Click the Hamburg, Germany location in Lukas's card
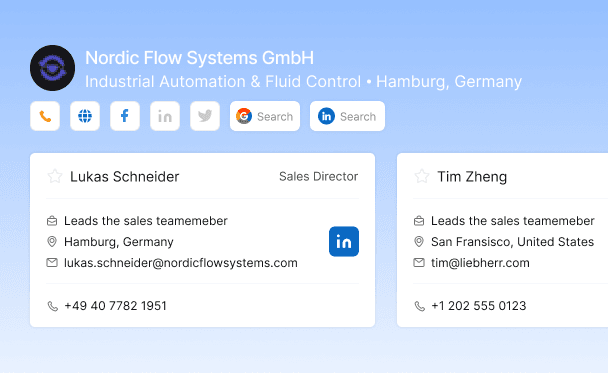Screen dimensions: 608x373 tap(119, 242)
